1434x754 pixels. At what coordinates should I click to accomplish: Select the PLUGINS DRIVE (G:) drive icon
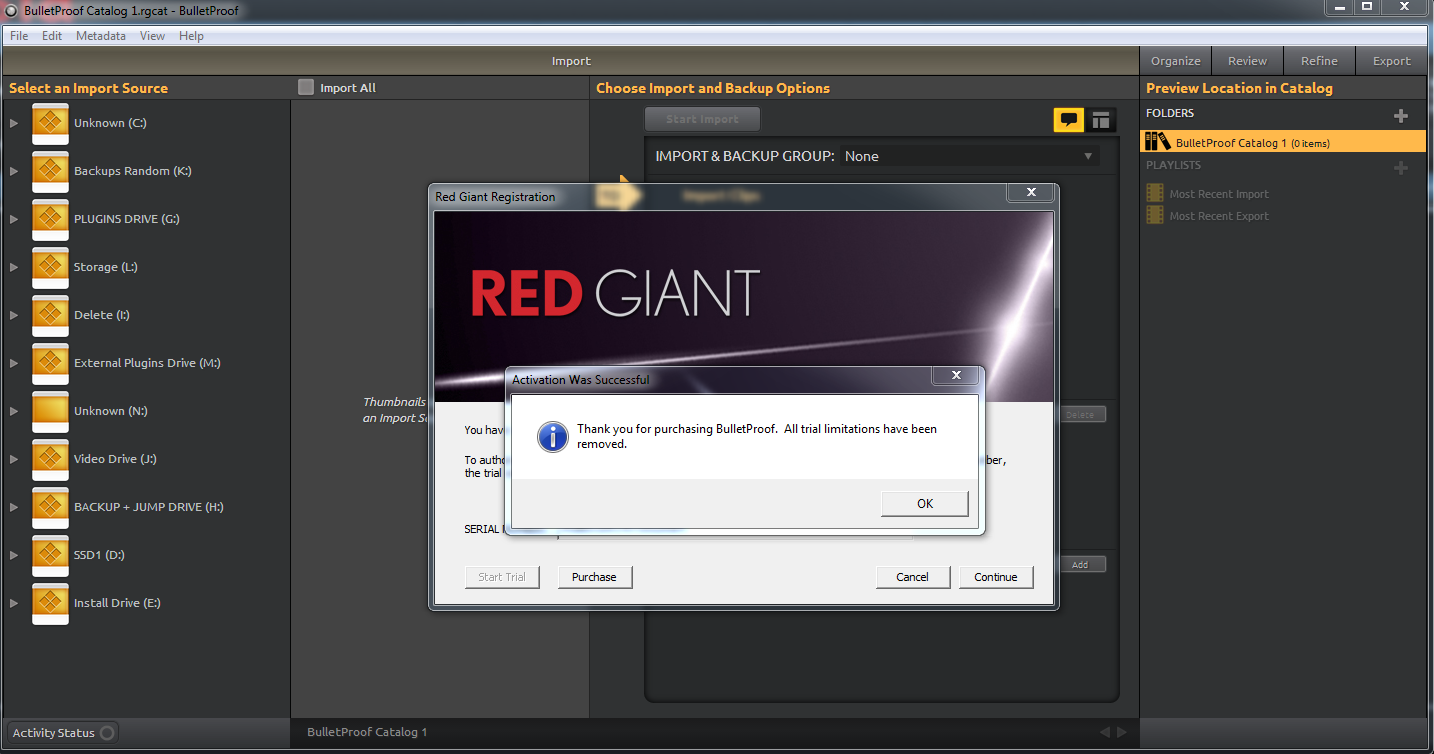(50, 219)
